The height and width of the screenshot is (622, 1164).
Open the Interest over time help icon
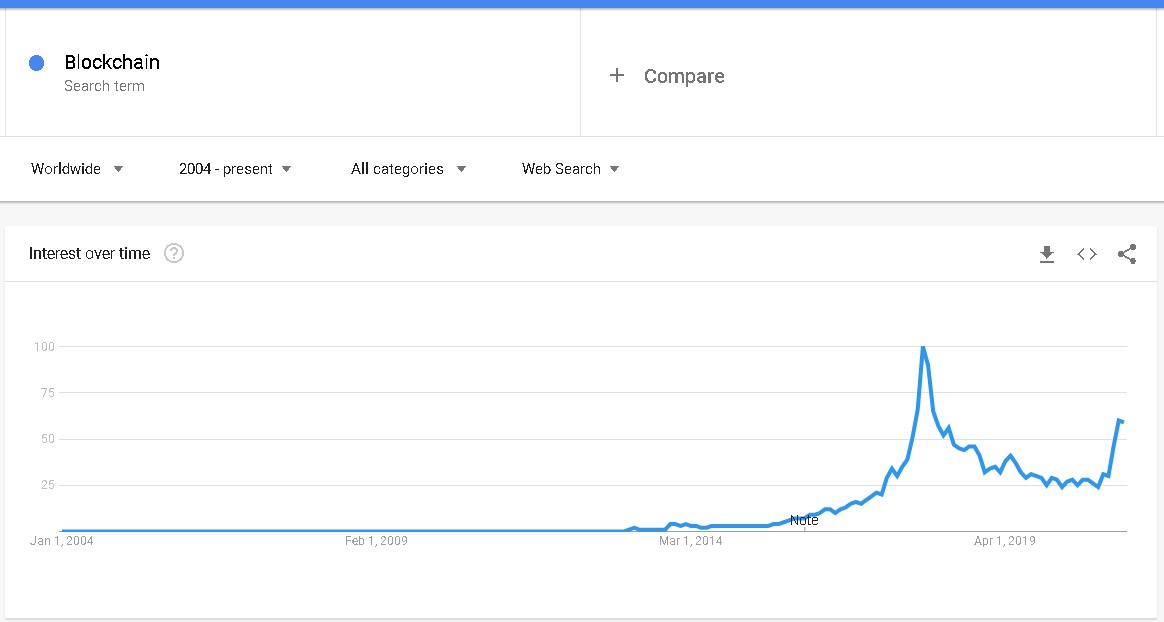(174, 254)
